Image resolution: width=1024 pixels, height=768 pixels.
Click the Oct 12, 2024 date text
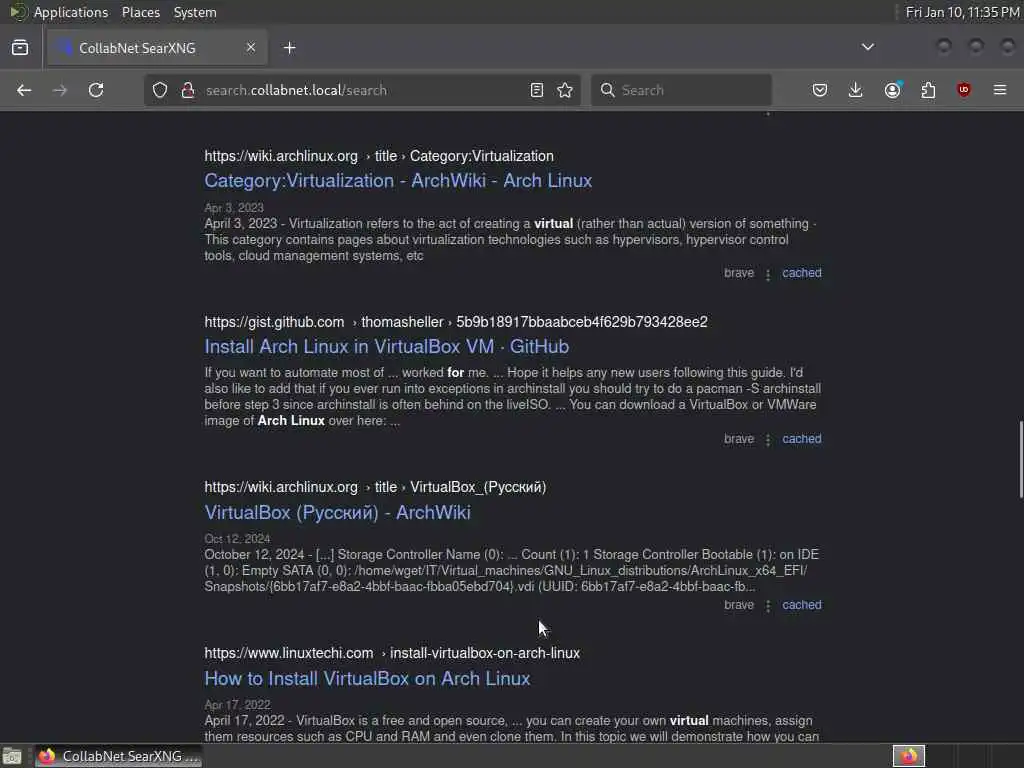[237, 539]
